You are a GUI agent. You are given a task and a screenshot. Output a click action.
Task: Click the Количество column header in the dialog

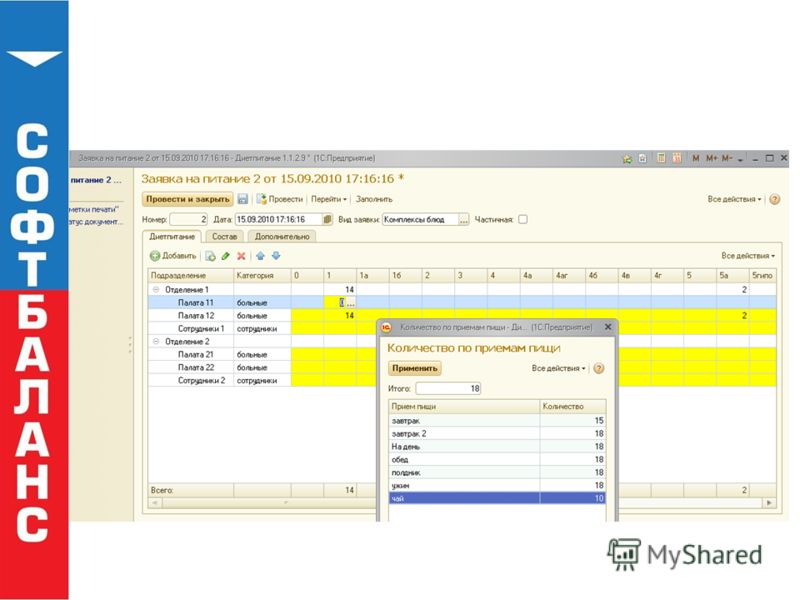573,407
